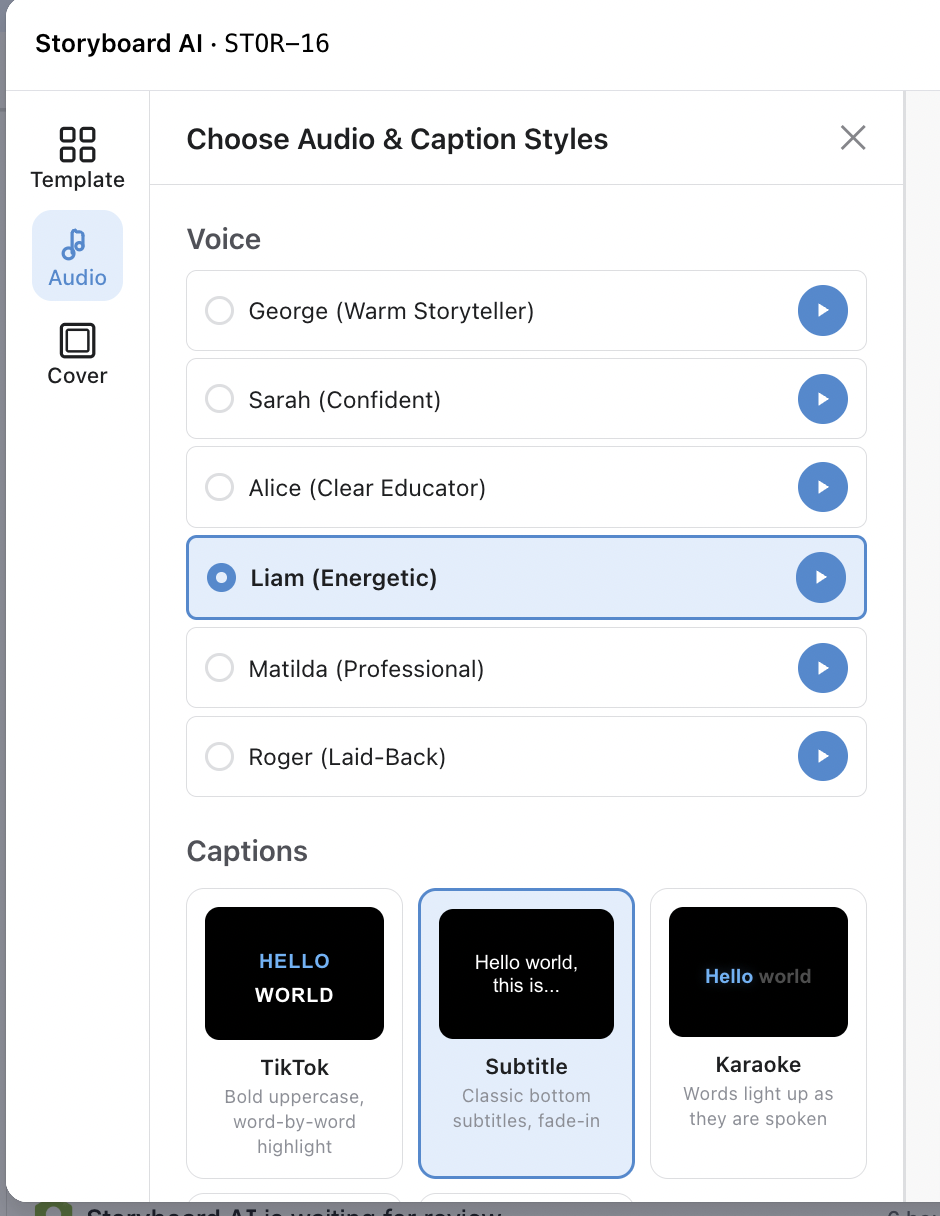Click the Sarah (Confident) voice name
940x1216 pixels.
point(345,400)
